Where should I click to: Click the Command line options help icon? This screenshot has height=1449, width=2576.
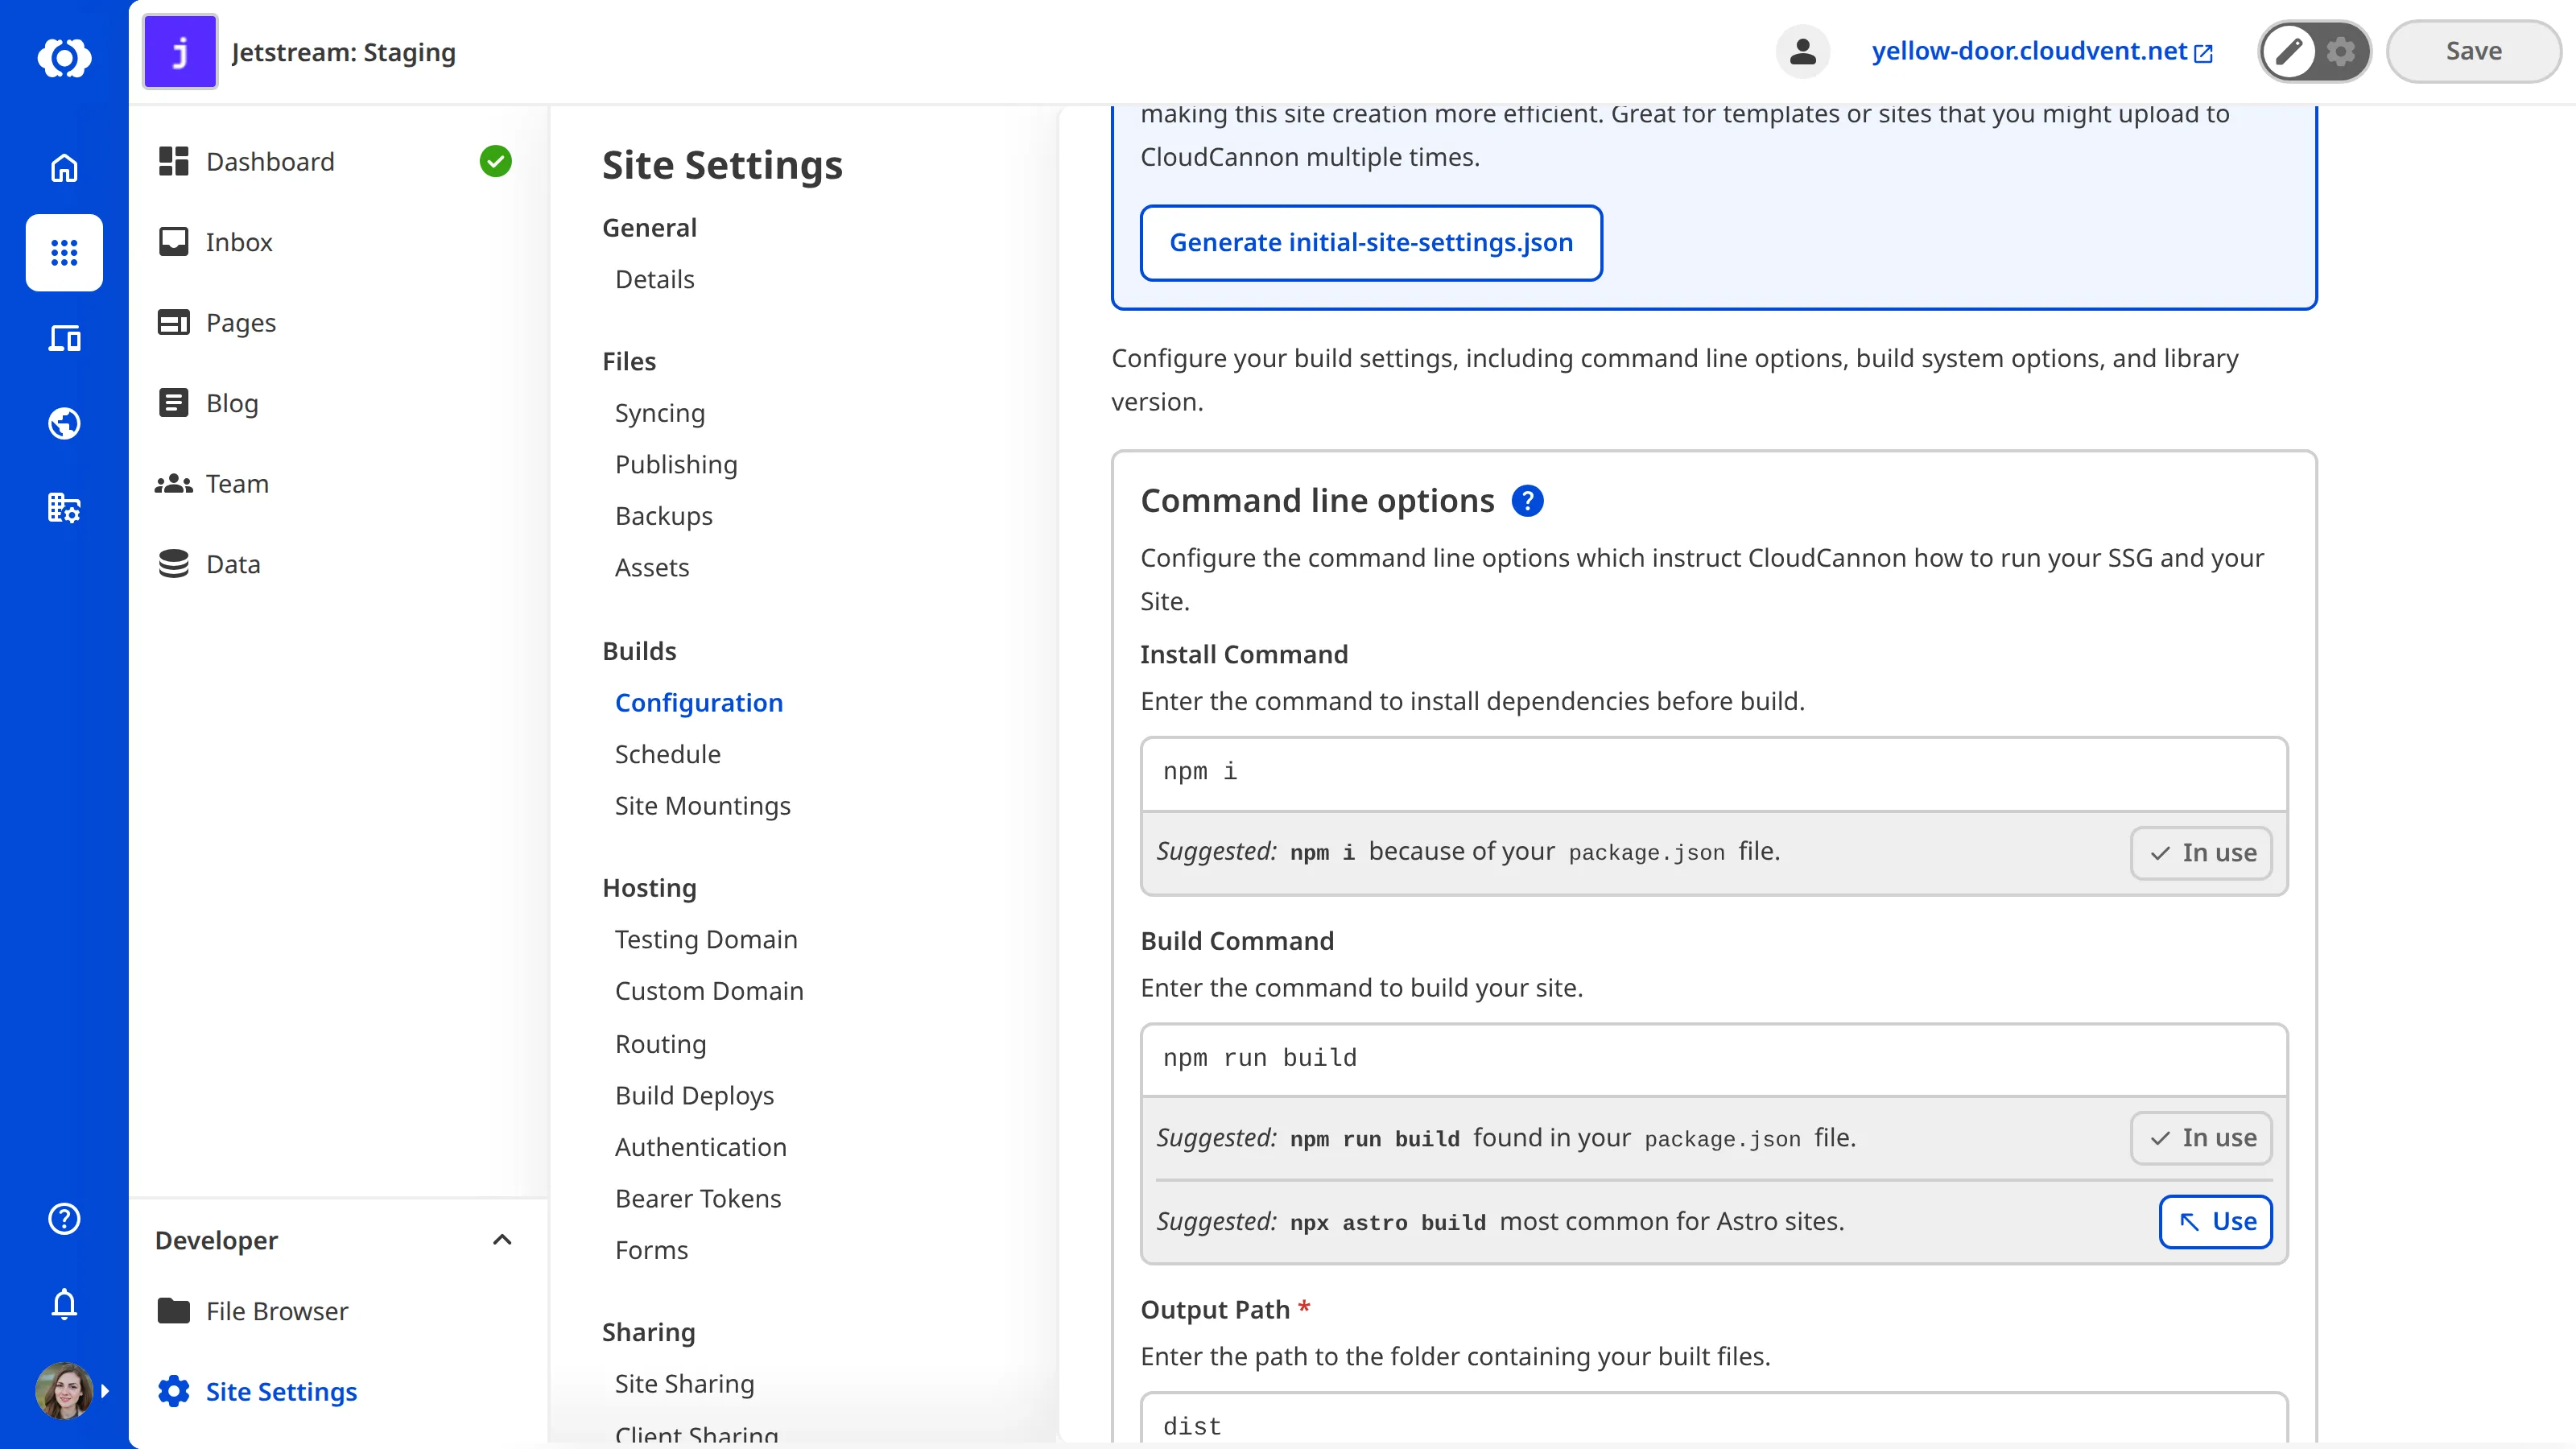point(1527,500)
